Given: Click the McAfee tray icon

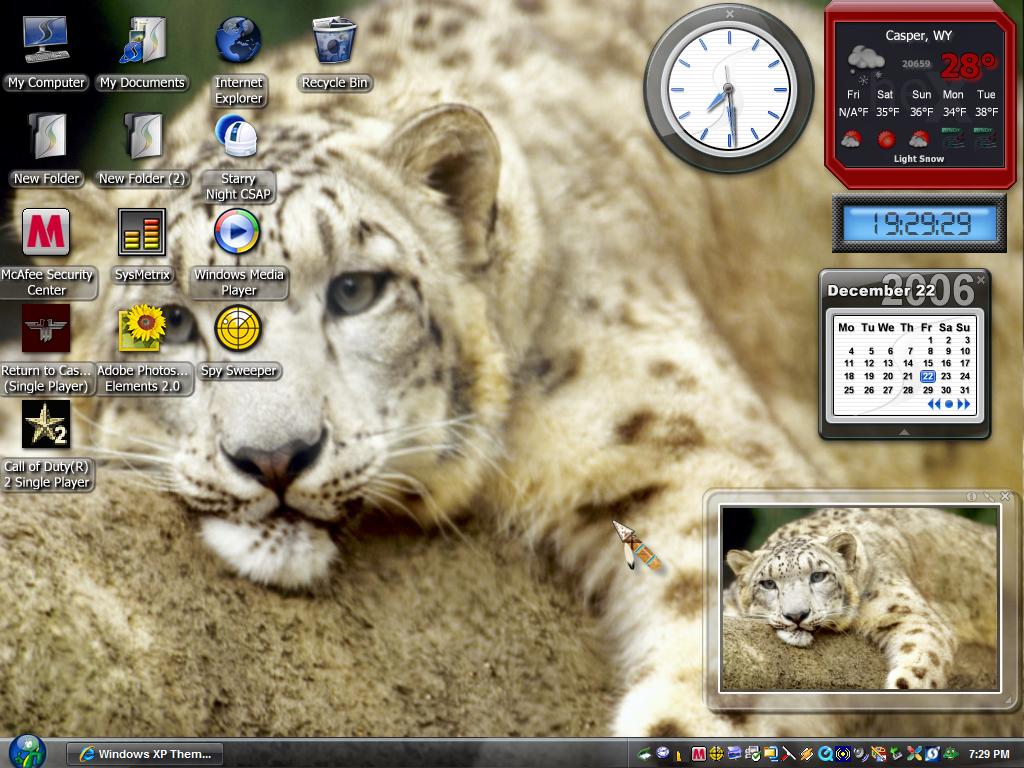Looking at the screenshot, I should pos(698,754).
